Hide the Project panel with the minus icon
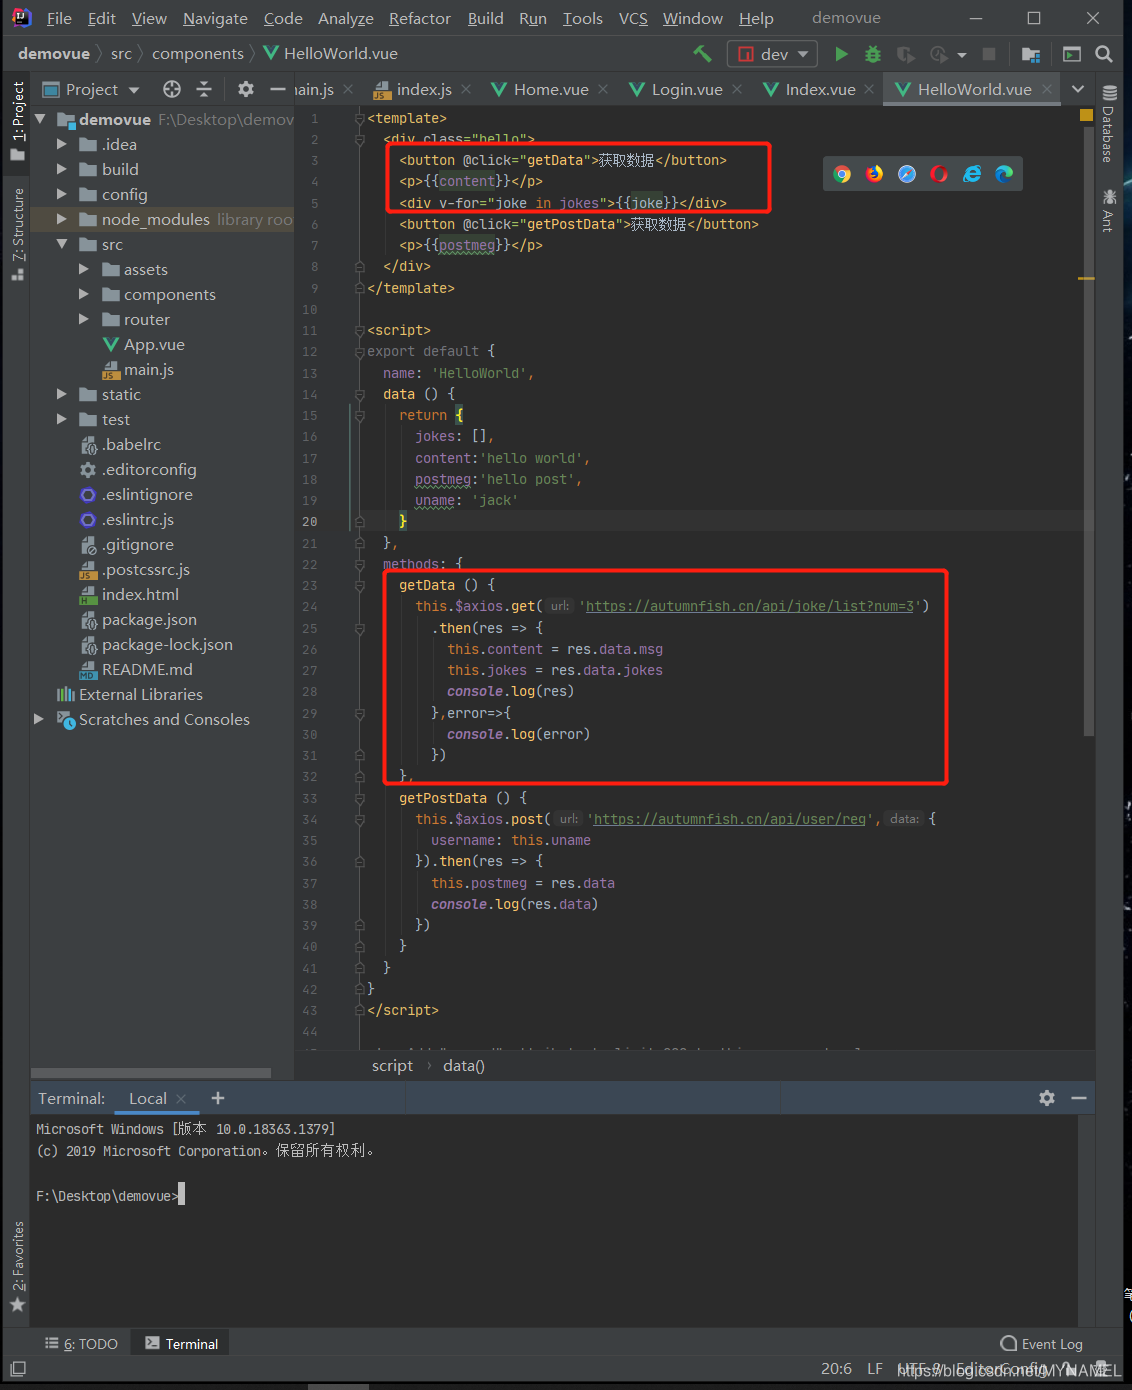This screenshot has height=1390, width=1132. click(278, 89)
